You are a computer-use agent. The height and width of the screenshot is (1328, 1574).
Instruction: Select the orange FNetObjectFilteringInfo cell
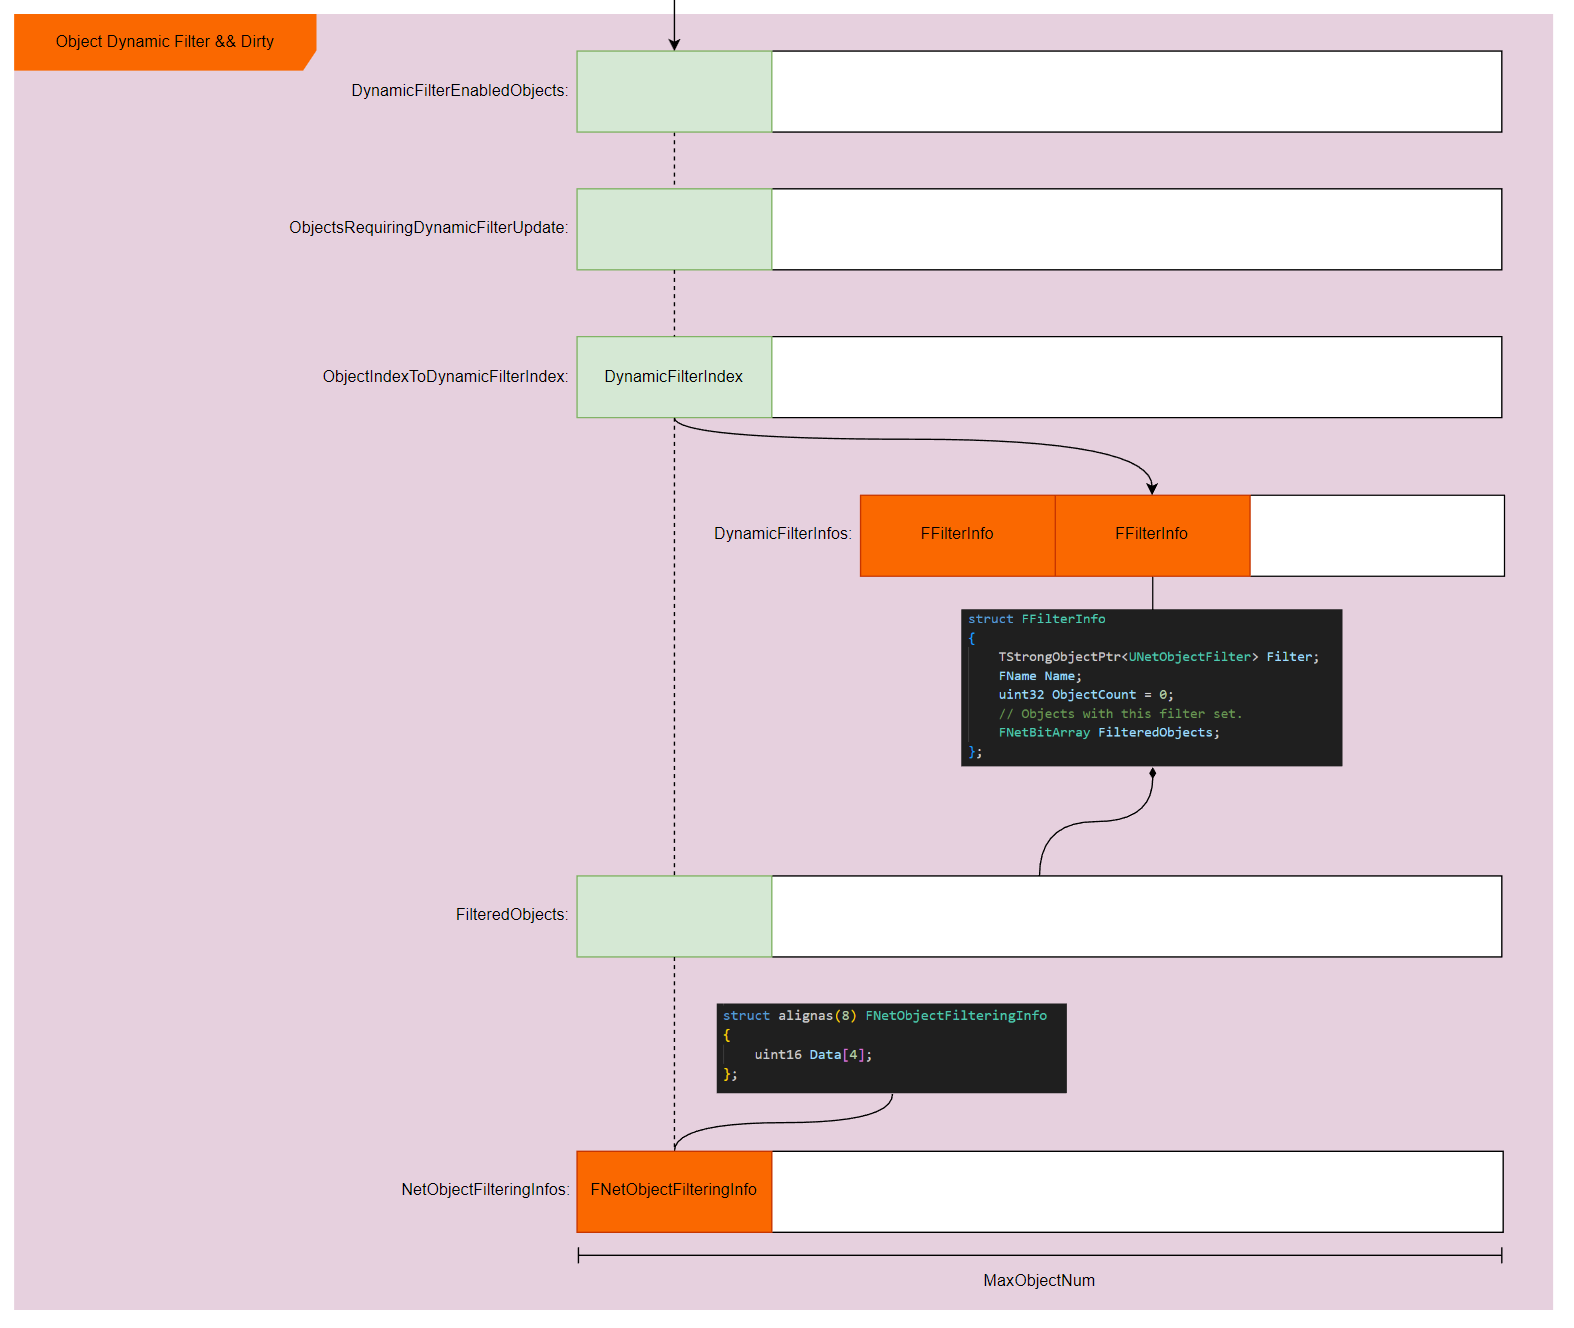point(674,1191)
